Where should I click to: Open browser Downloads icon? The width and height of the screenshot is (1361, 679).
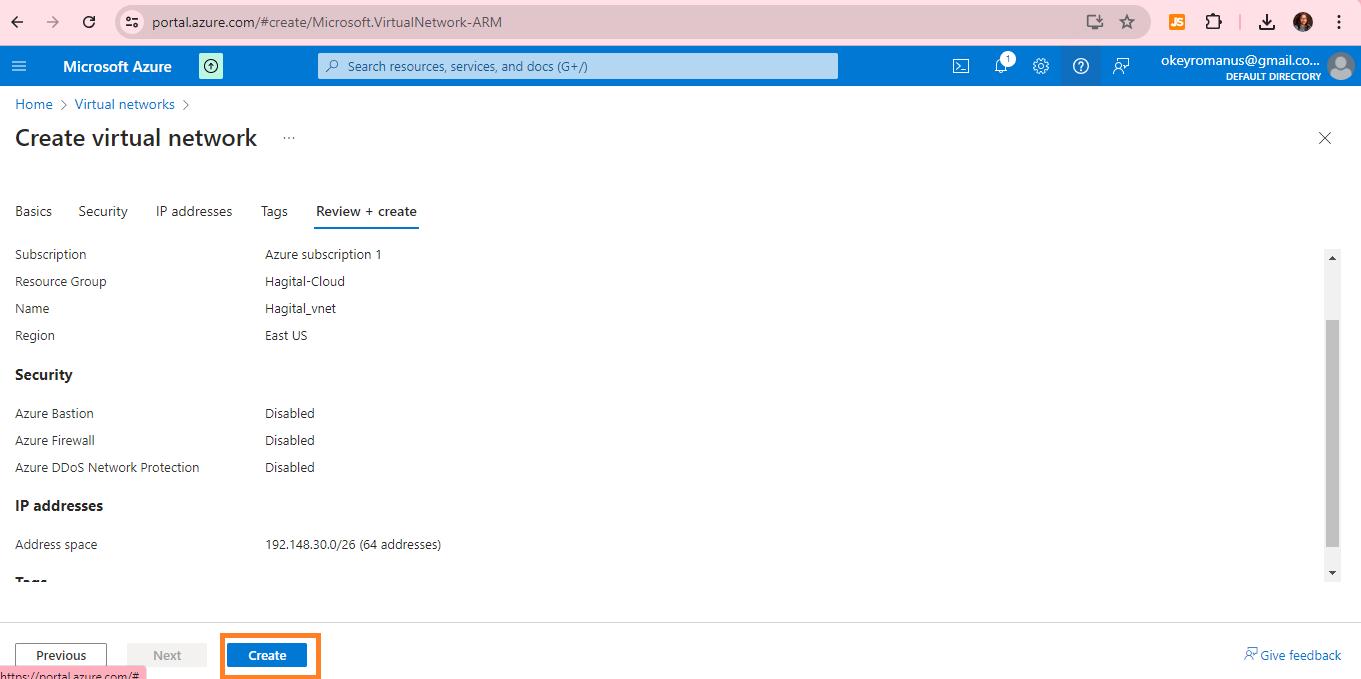(1267, 21)
